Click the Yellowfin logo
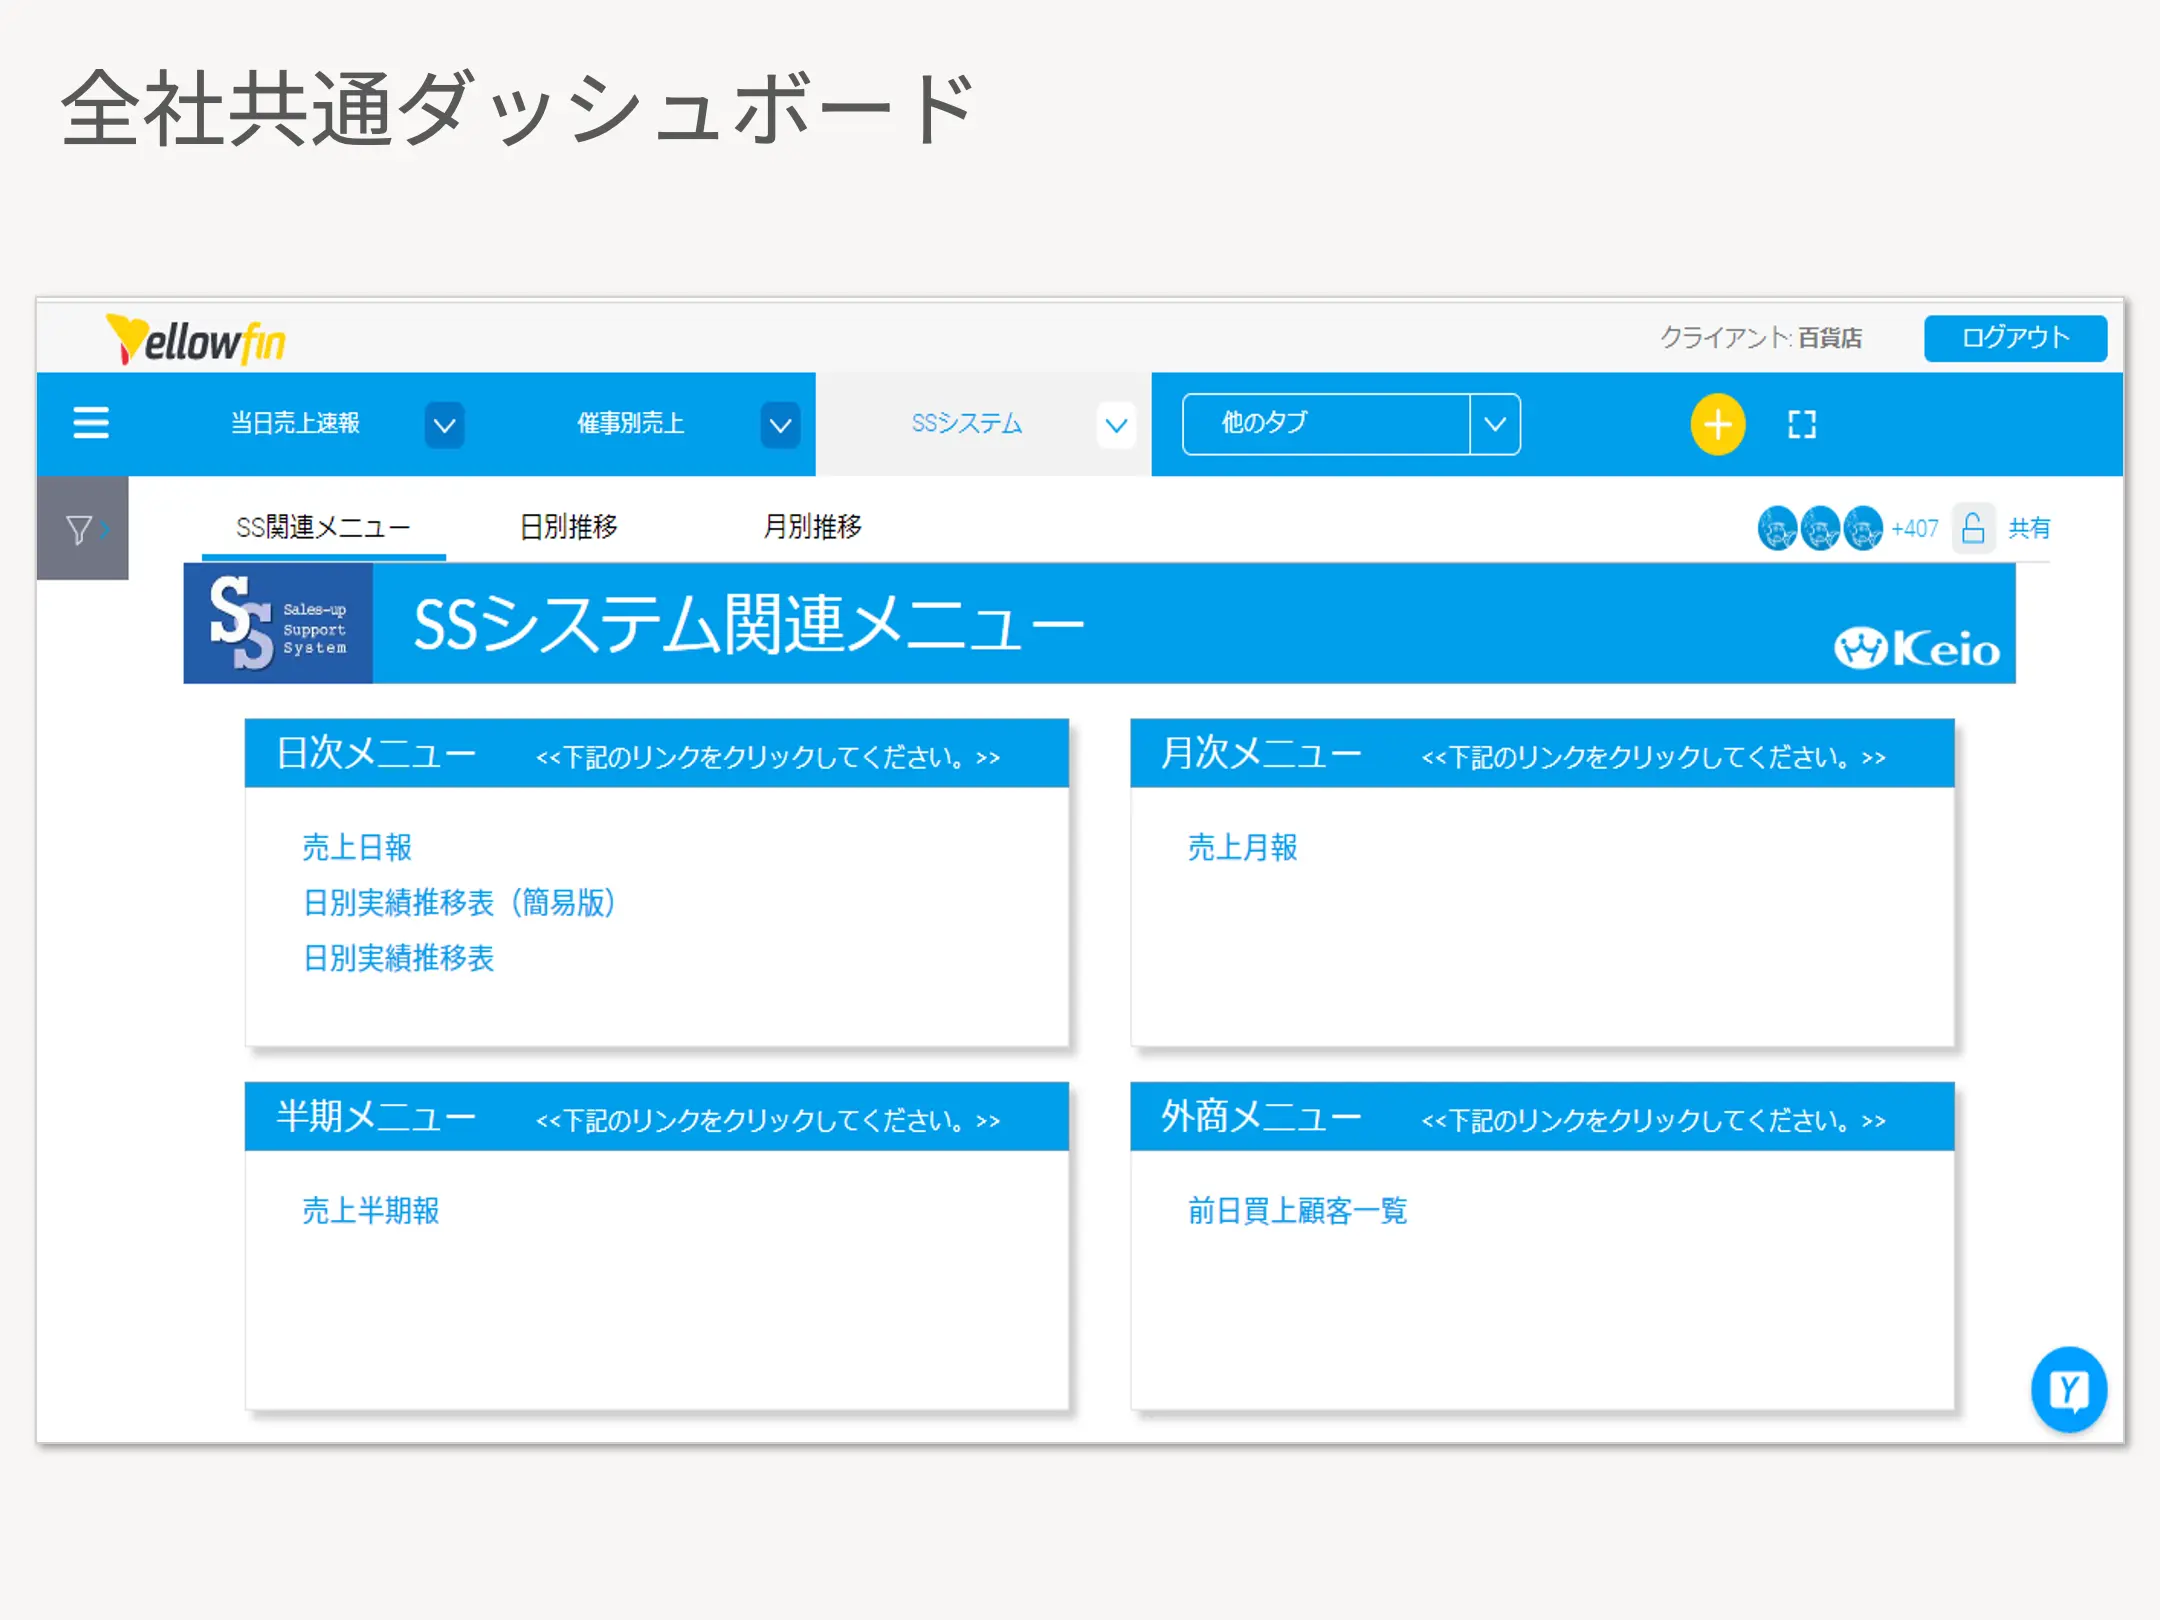Screen dimensions: 2160x1620 [196, 338]
